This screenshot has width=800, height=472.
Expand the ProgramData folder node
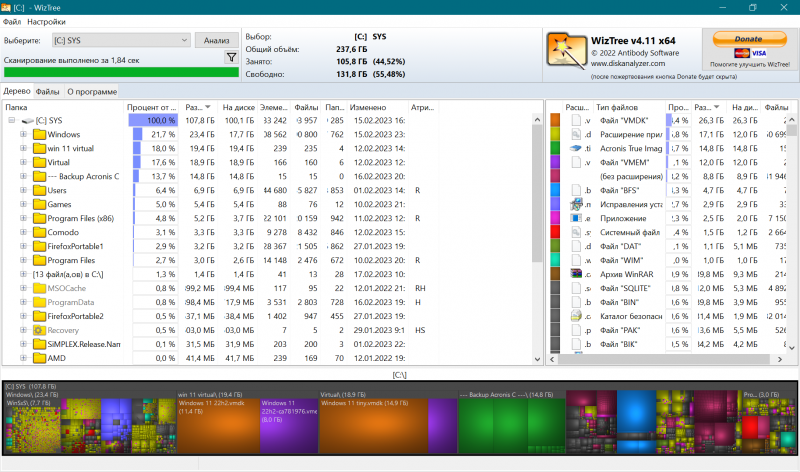(x=23, y=302)
